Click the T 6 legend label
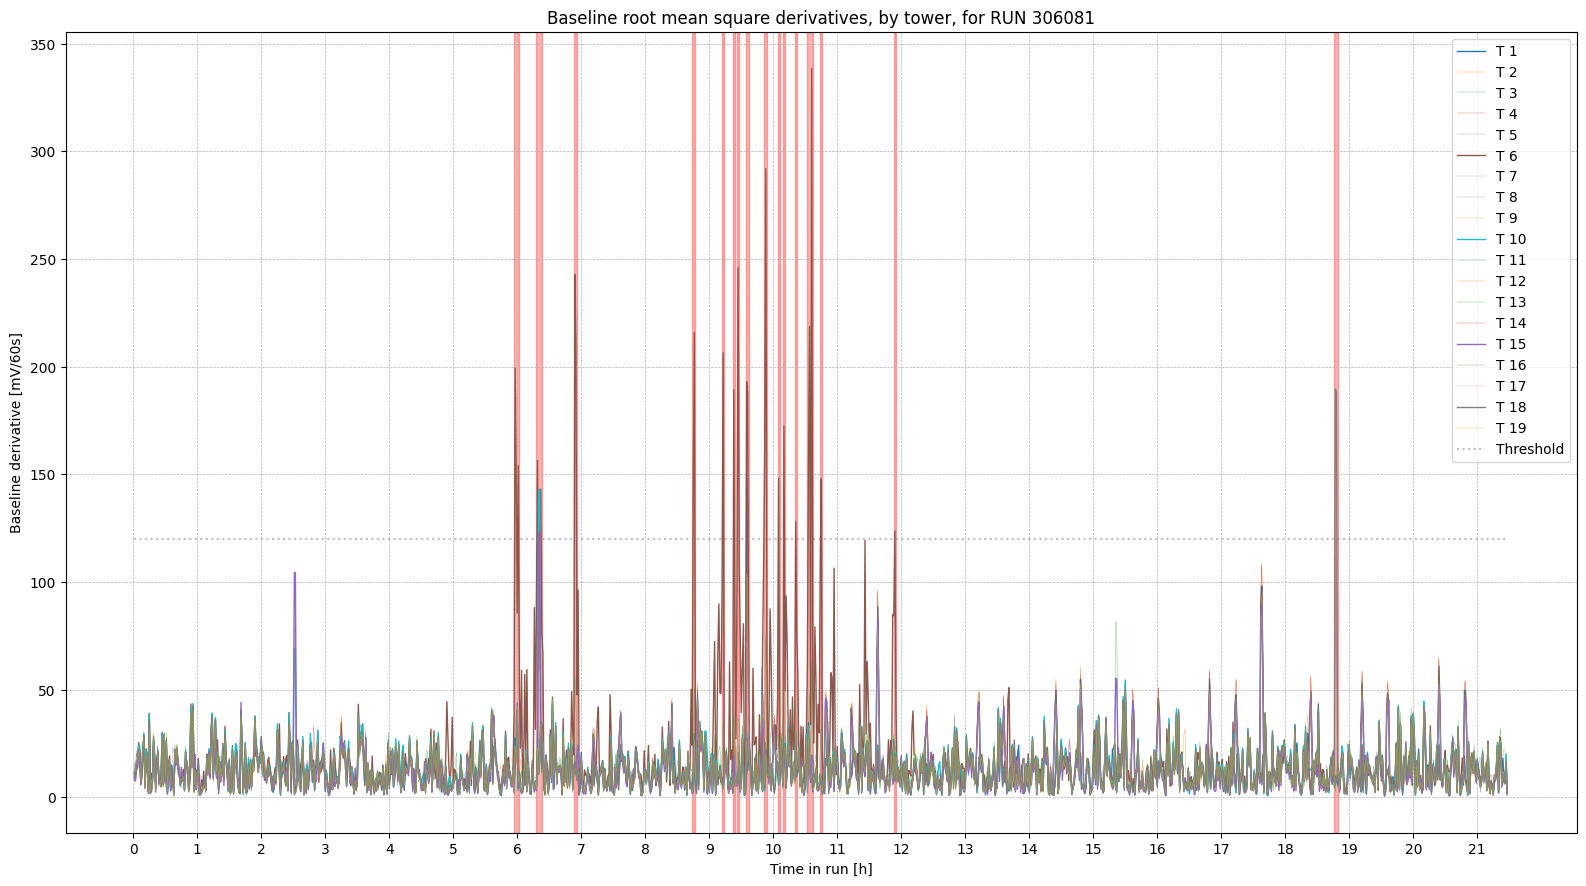Viewport: 1586px width, 886px height. pyautogui.click(x=1506, y=156)
